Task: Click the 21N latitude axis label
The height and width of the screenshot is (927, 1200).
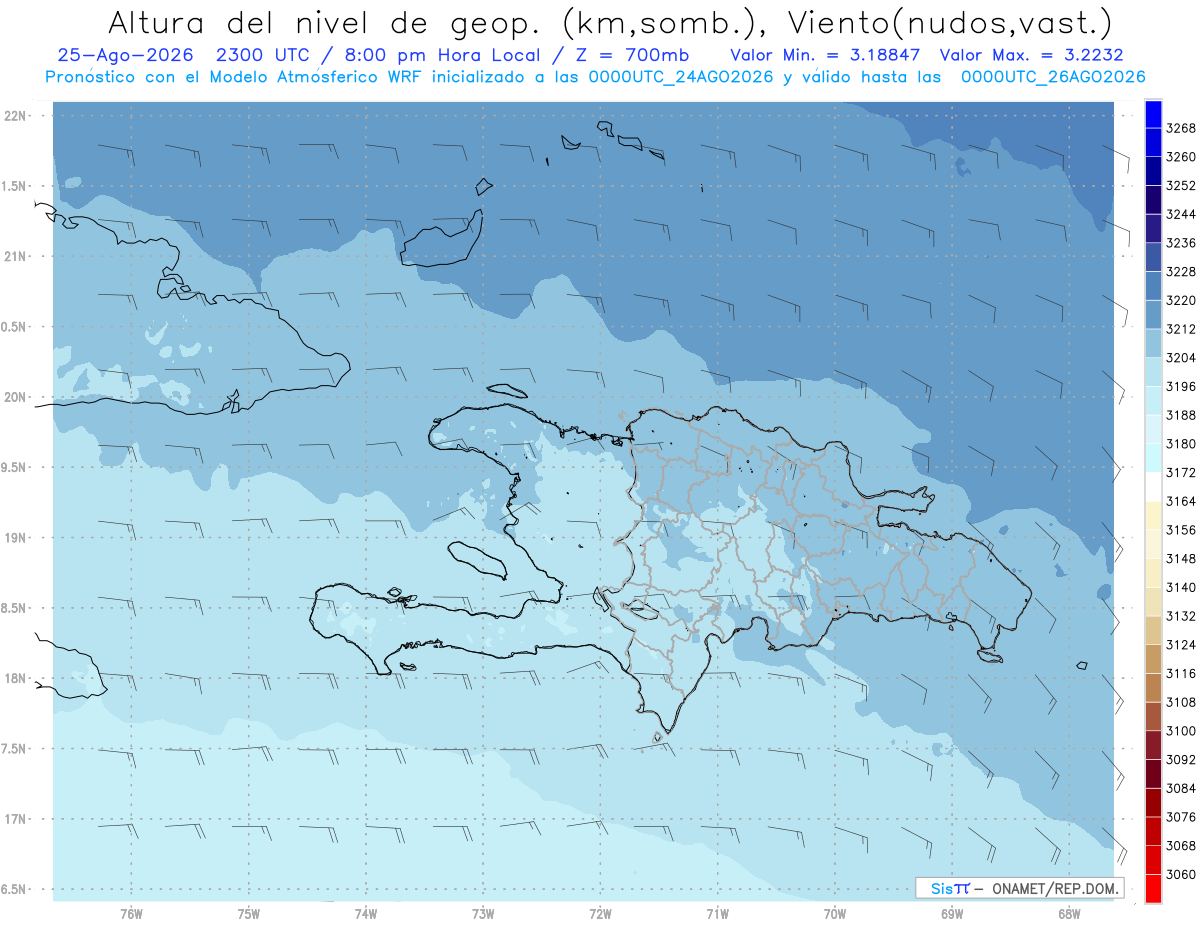Action: click(x=16, y=256)
